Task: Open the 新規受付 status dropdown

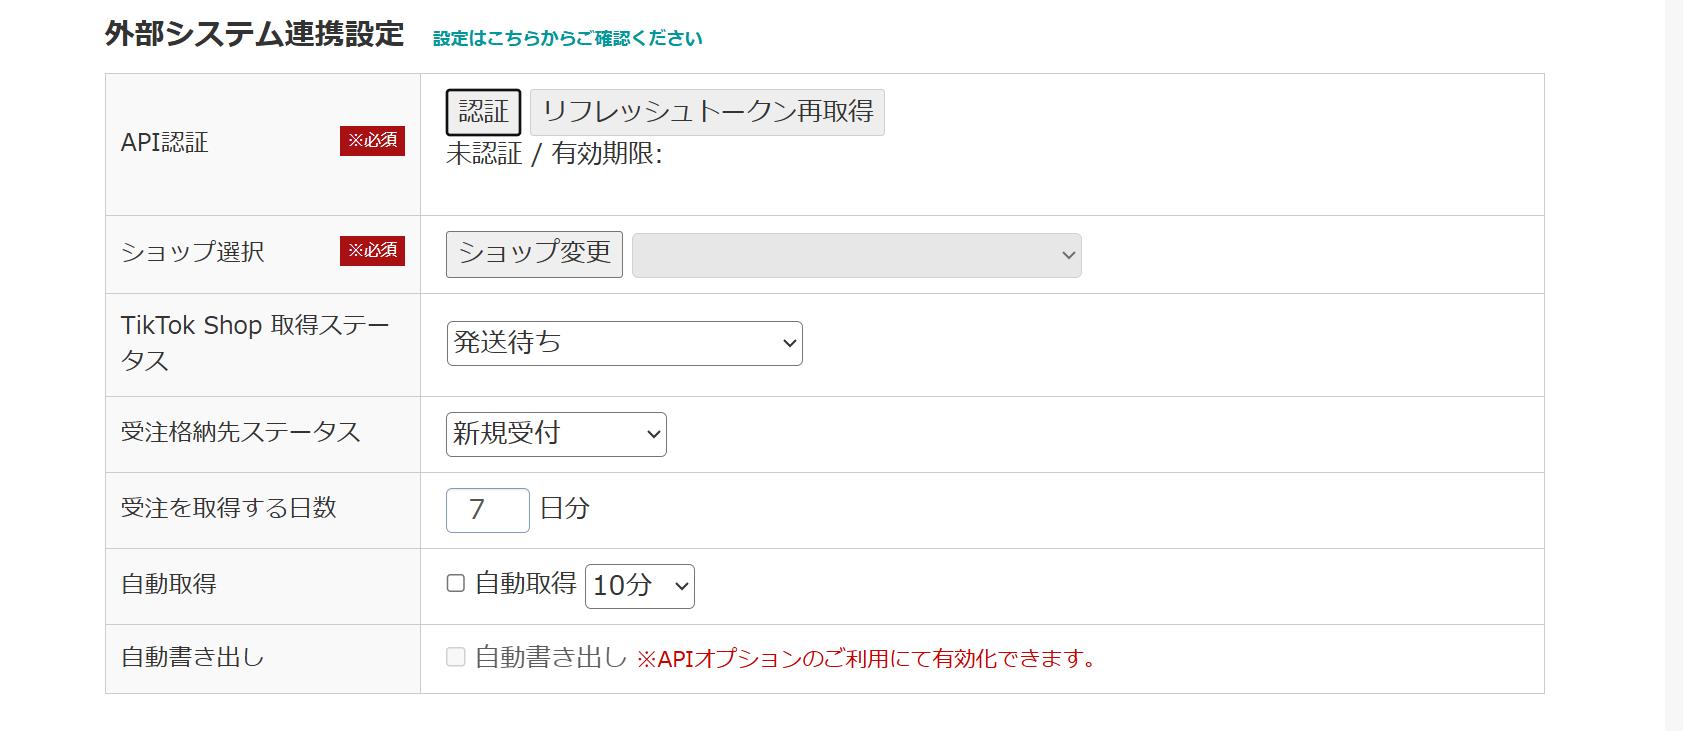Action: point(556,434)
